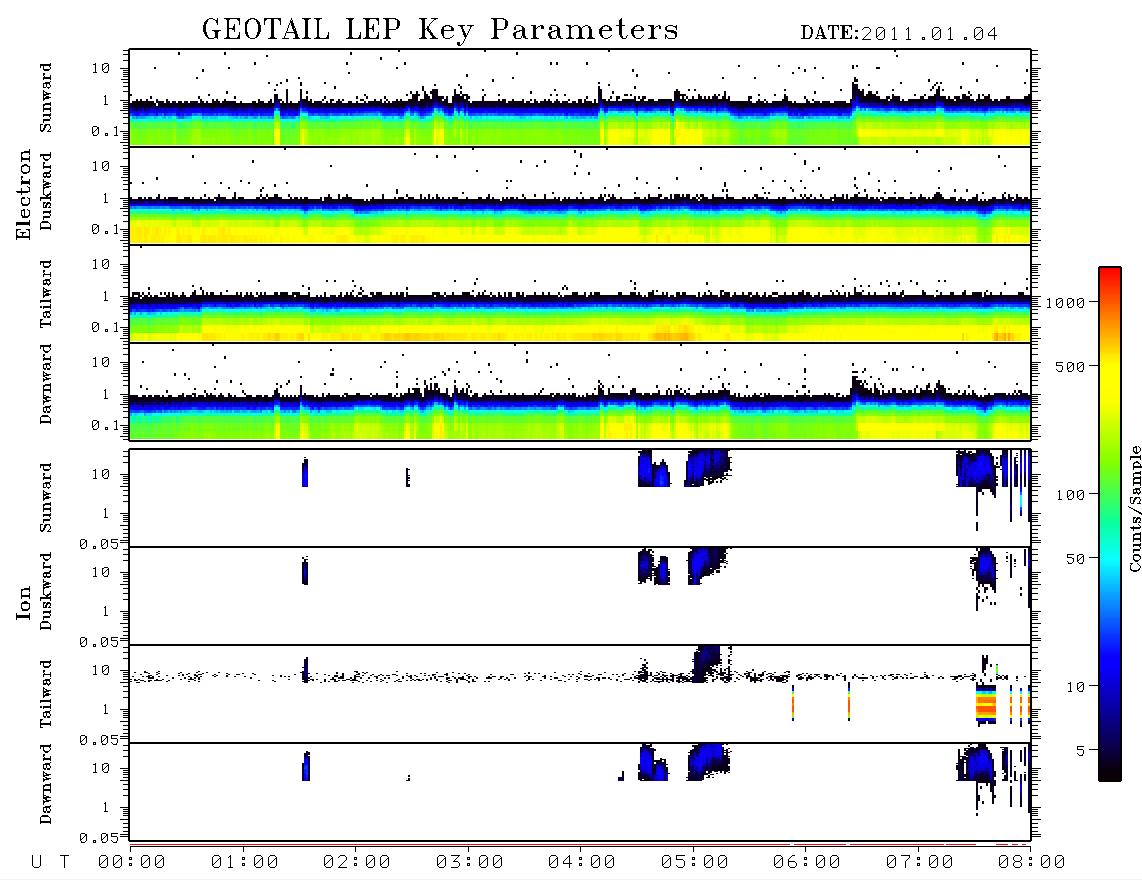The image size is (1142, 880).
Task: Click the "50" color bar tick value
Action: tap(1076, 559)
